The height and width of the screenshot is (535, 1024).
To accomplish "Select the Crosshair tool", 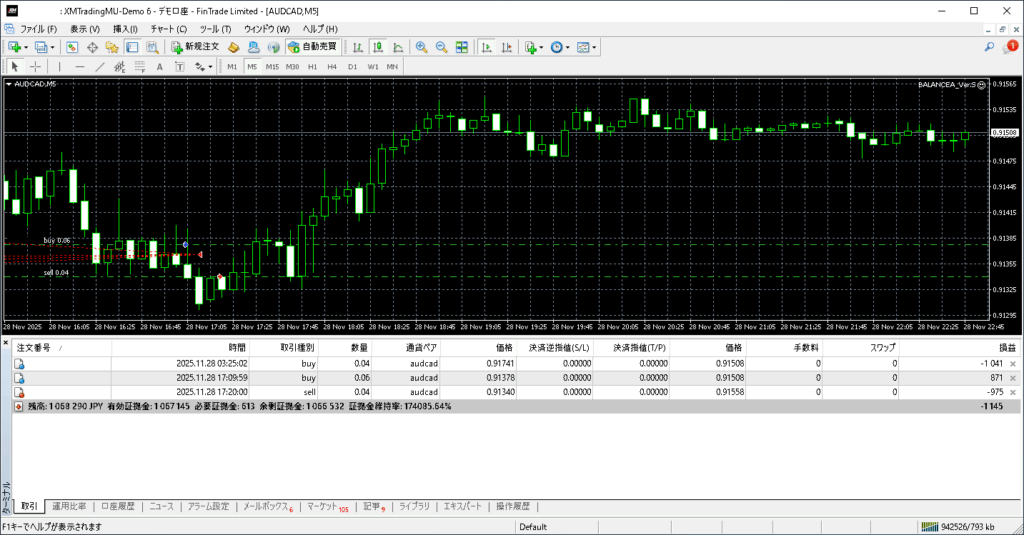I will (x=35, y=67).
